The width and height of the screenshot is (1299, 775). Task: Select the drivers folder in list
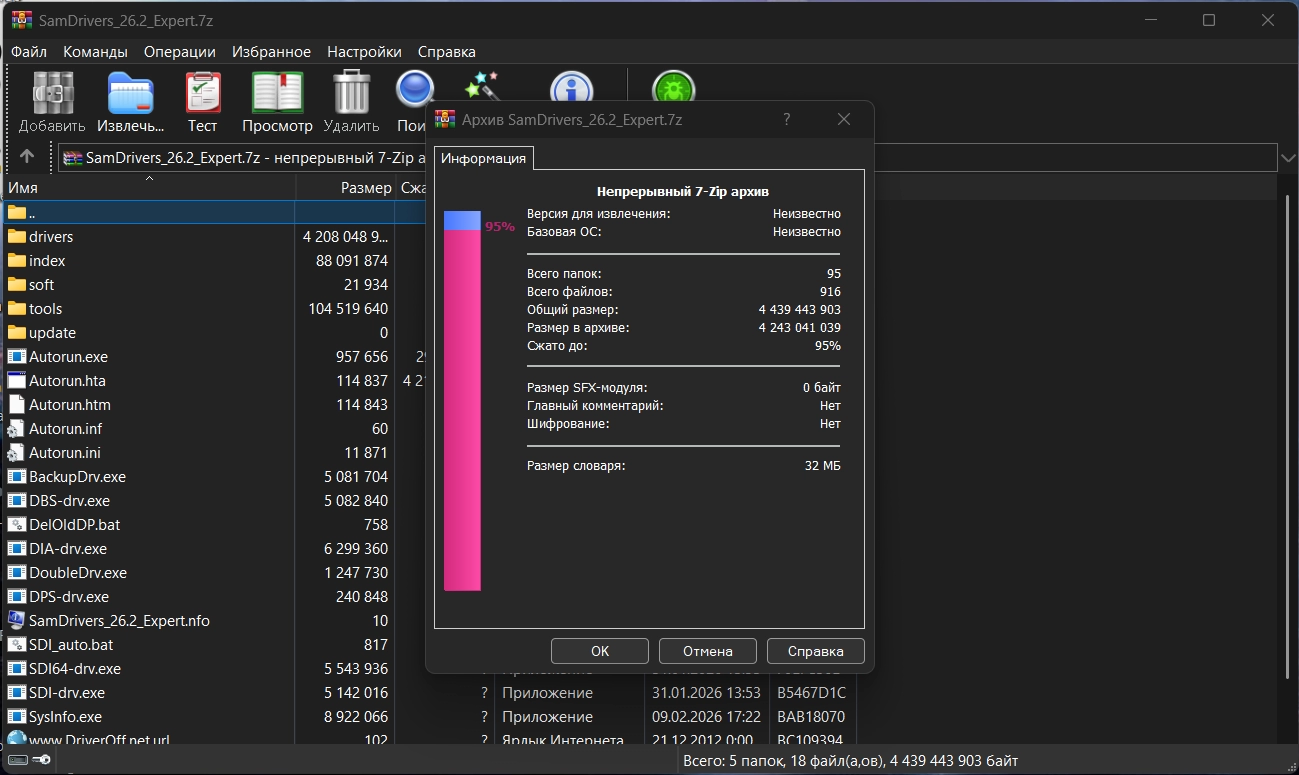(x=51, y=237)
